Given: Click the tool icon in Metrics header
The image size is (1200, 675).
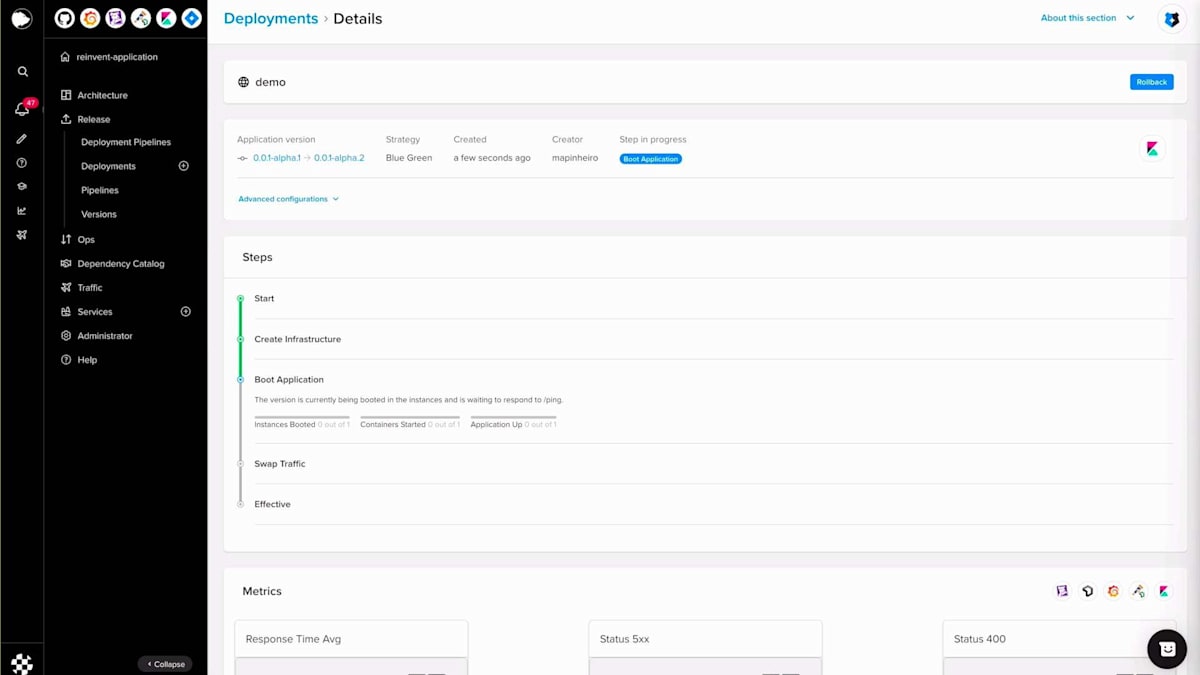Looking at the screenshot, I should point(1139,592).
